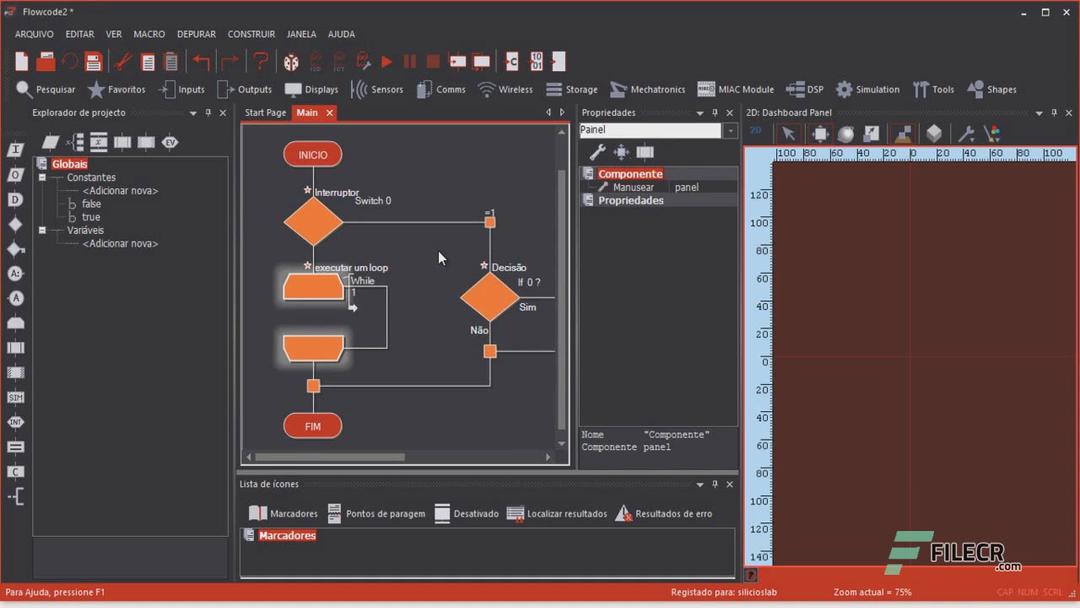Open the Comms components toolbar
This screenshot has height=608, width=1080.
coord(441,89)
